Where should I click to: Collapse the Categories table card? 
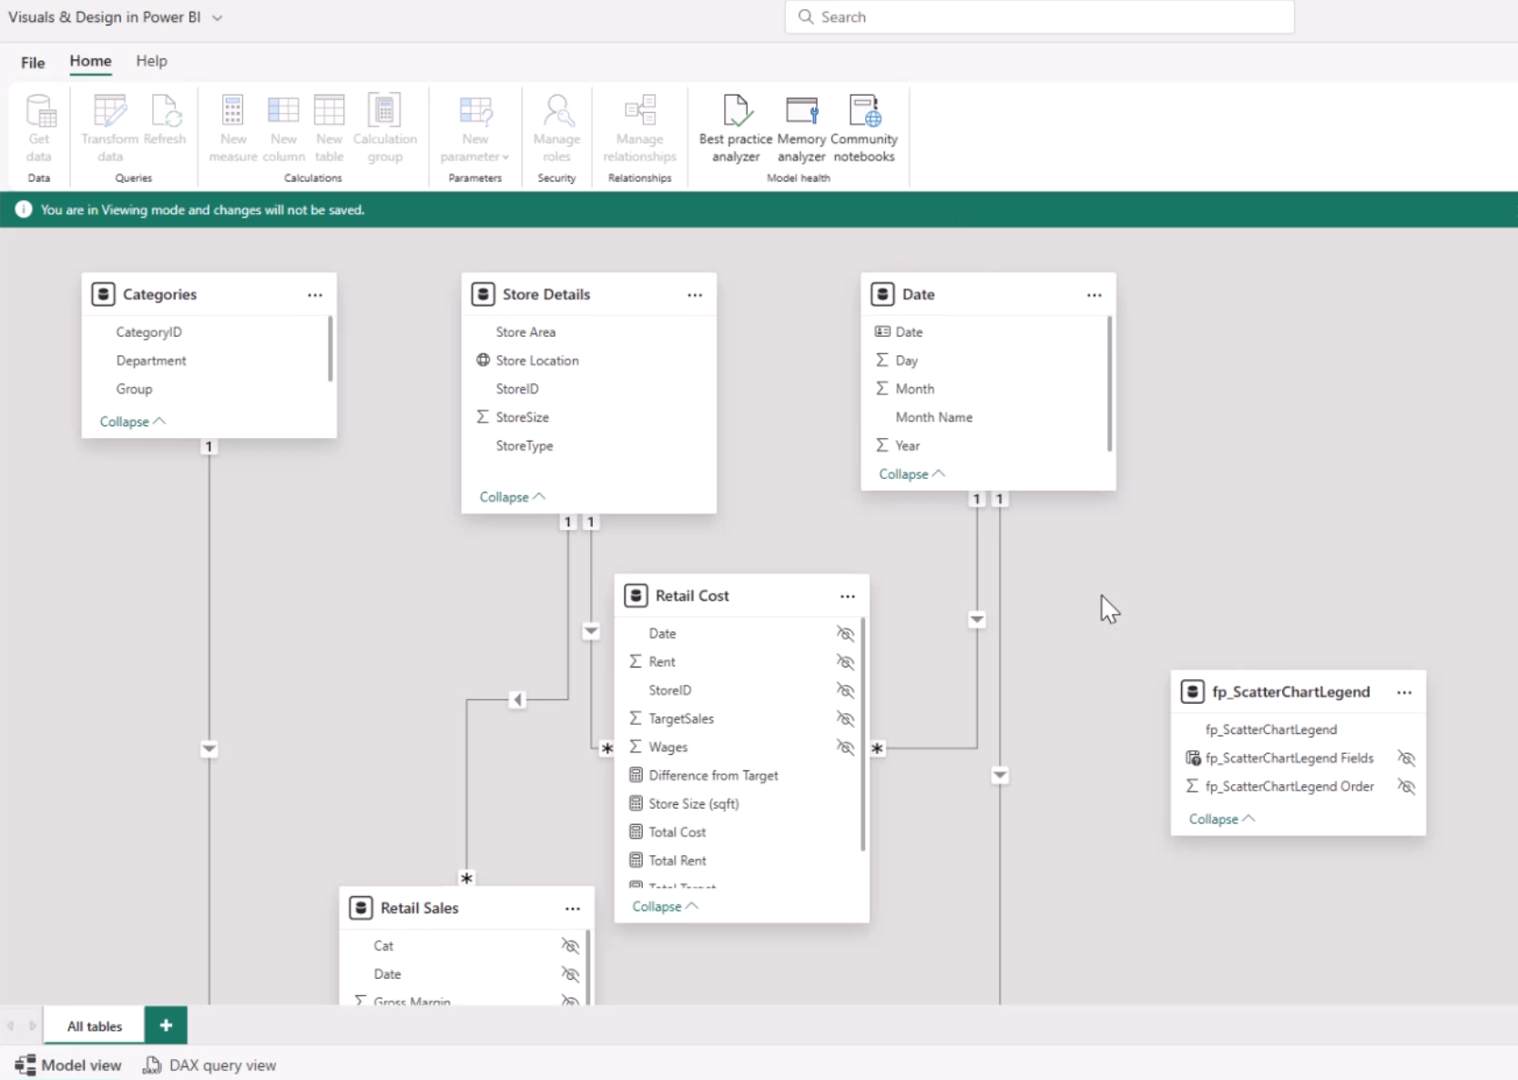pyautogui.click(x=132, y=422)
